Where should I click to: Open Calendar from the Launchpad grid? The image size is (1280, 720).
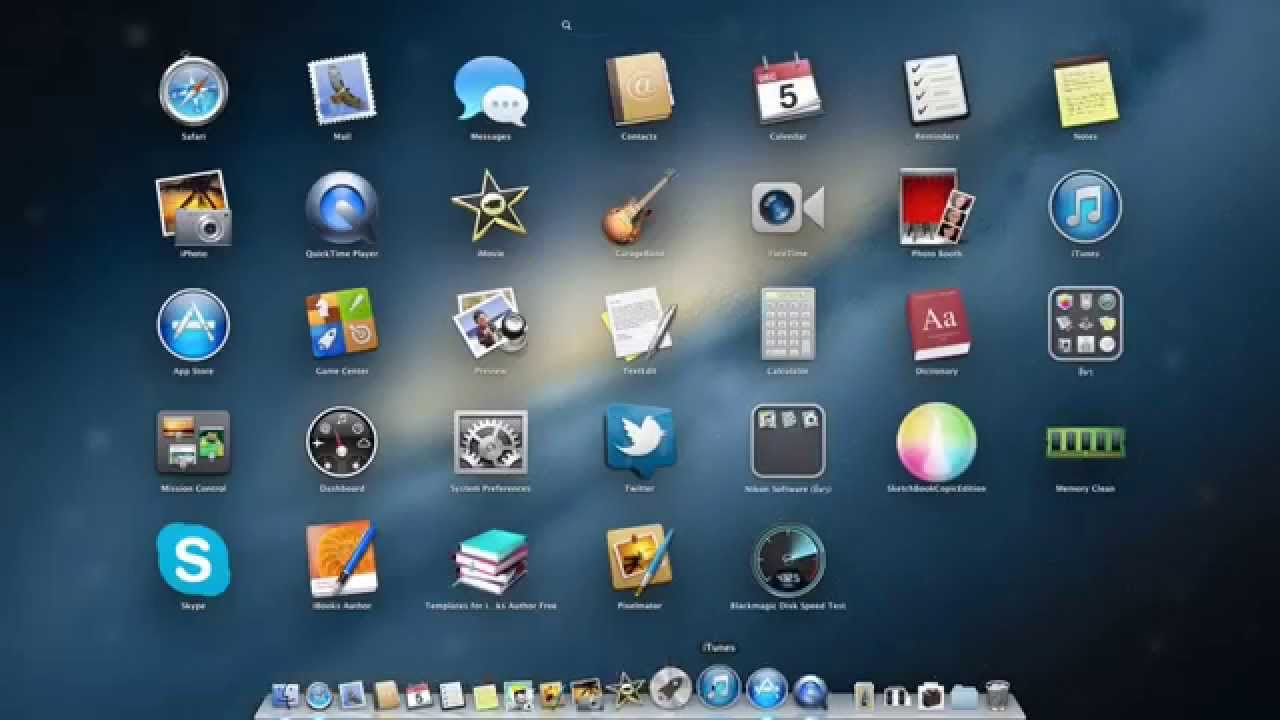[787, 90]
